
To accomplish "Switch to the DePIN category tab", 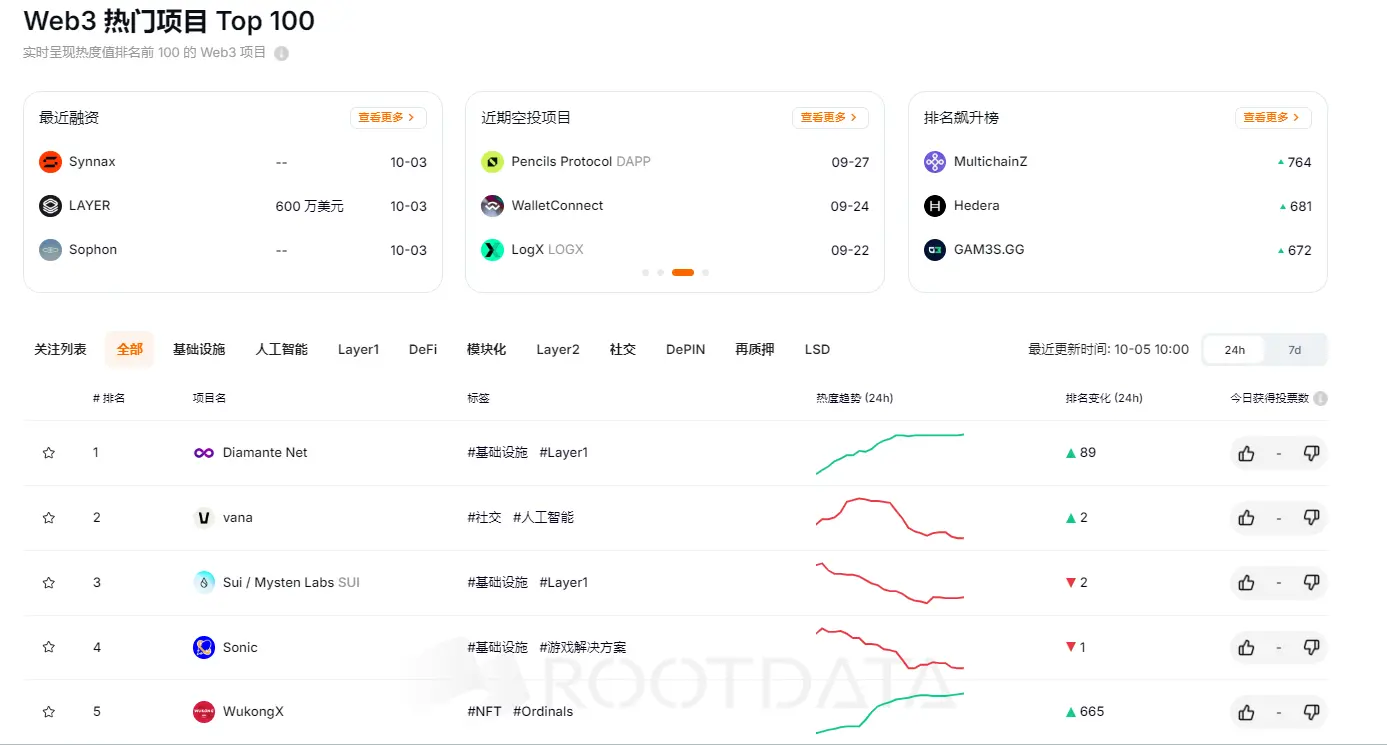I will (x=685, y=349).
